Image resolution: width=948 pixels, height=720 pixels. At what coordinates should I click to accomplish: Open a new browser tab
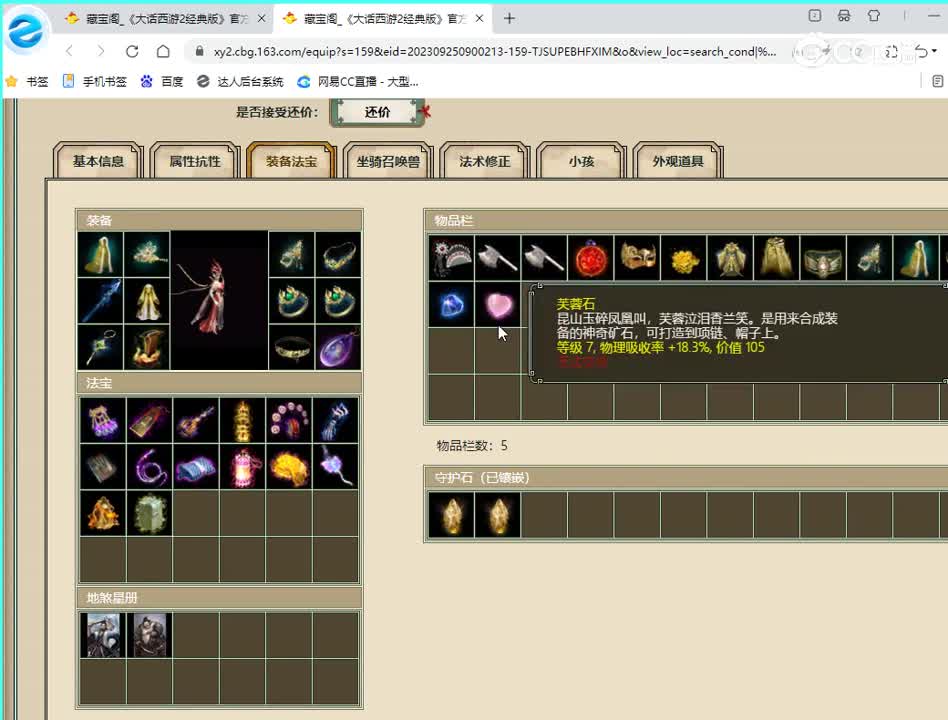coord(509,19)
